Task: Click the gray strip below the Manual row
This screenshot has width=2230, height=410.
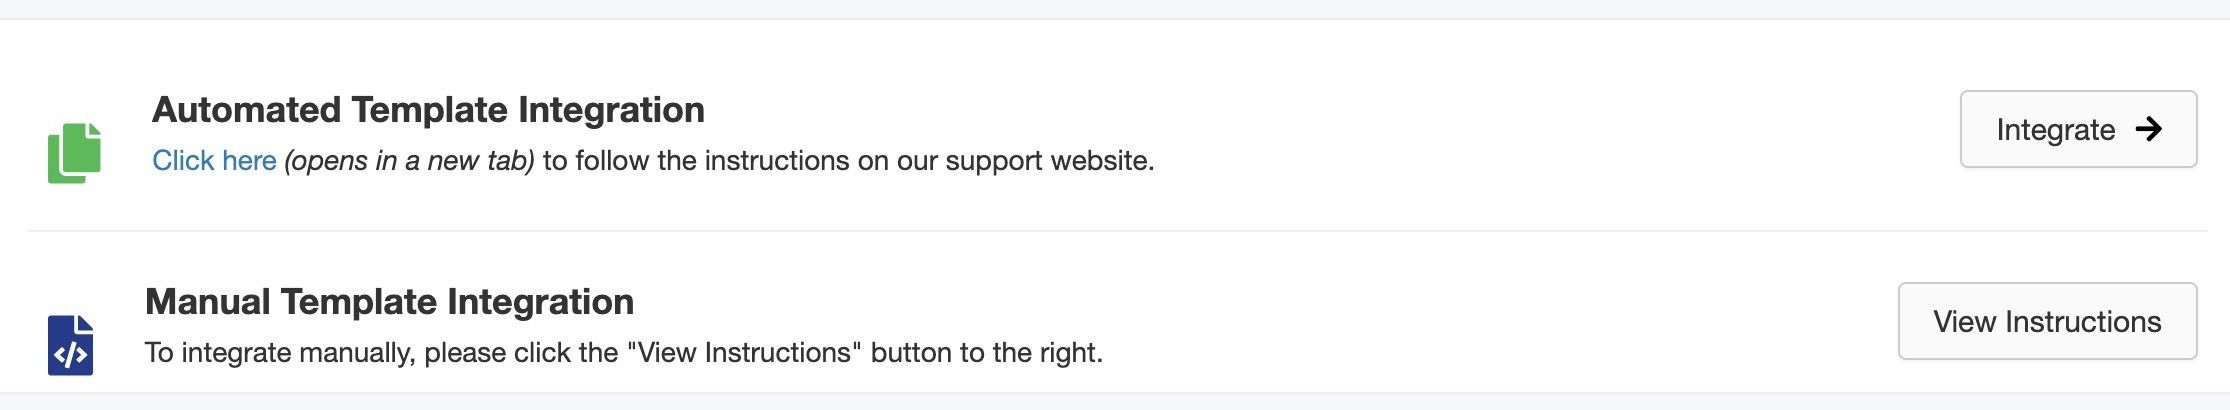Action: click(x=1115, y=402)
